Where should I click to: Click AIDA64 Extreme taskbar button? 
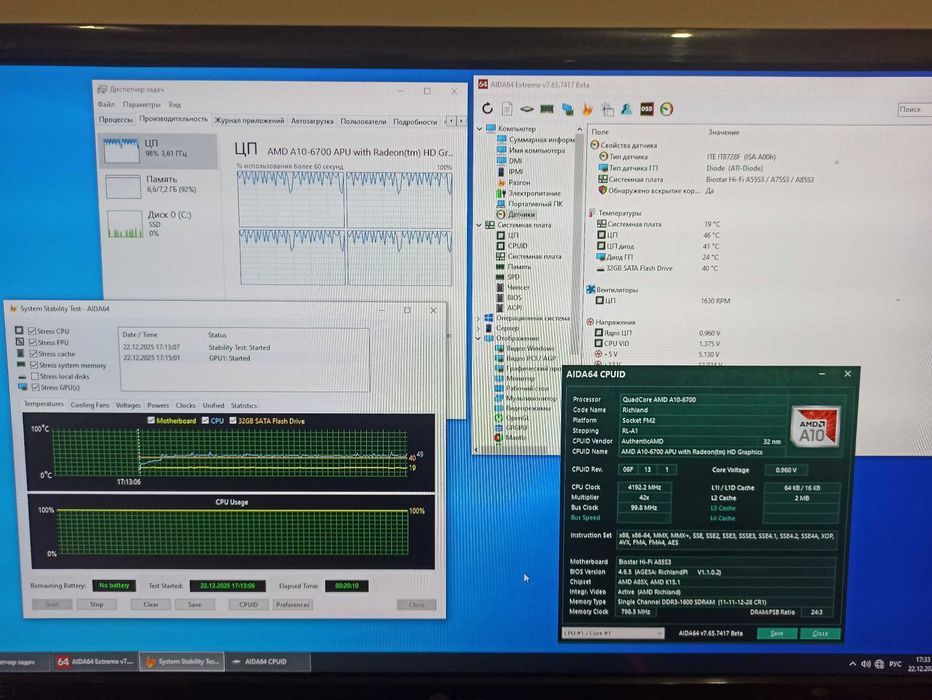95,661
